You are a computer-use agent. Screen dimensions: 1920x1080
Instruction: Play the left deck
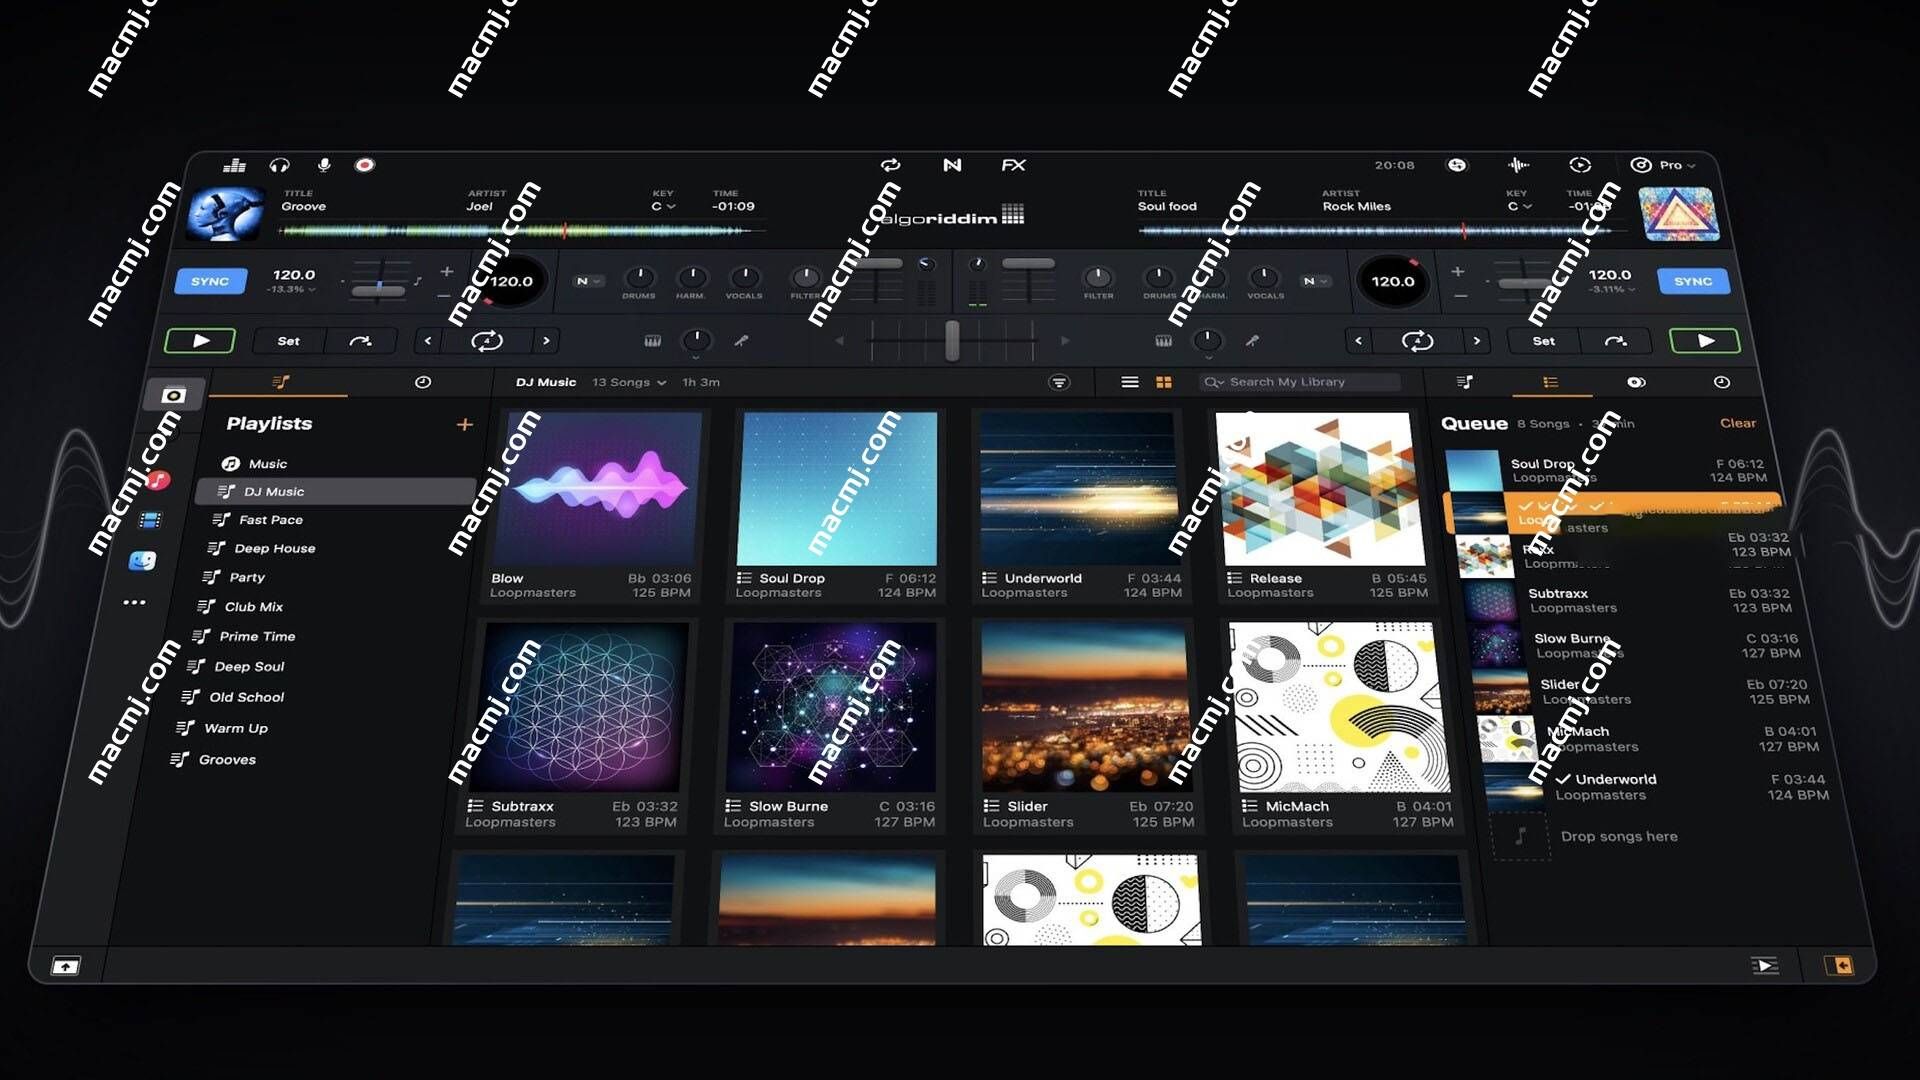[x=200, y=341]
